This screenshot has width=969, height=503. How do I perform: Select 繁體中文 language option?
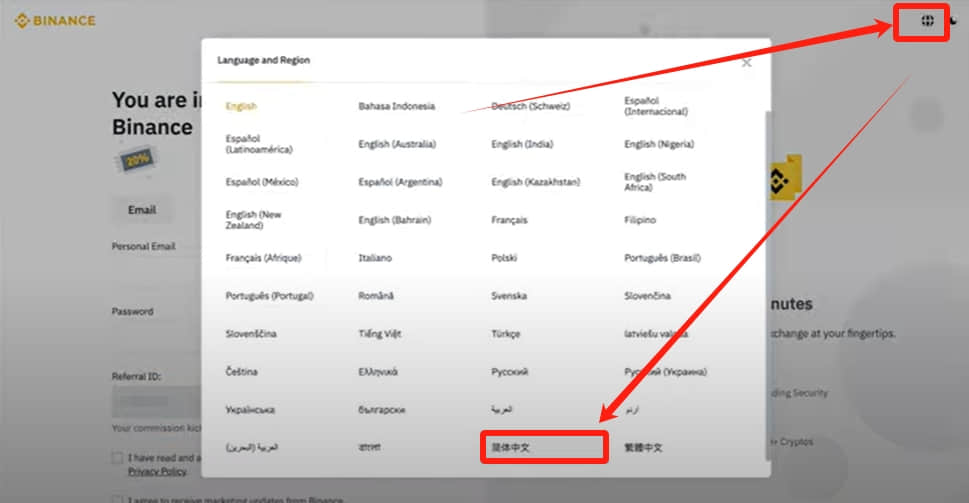tap(643, 447)
